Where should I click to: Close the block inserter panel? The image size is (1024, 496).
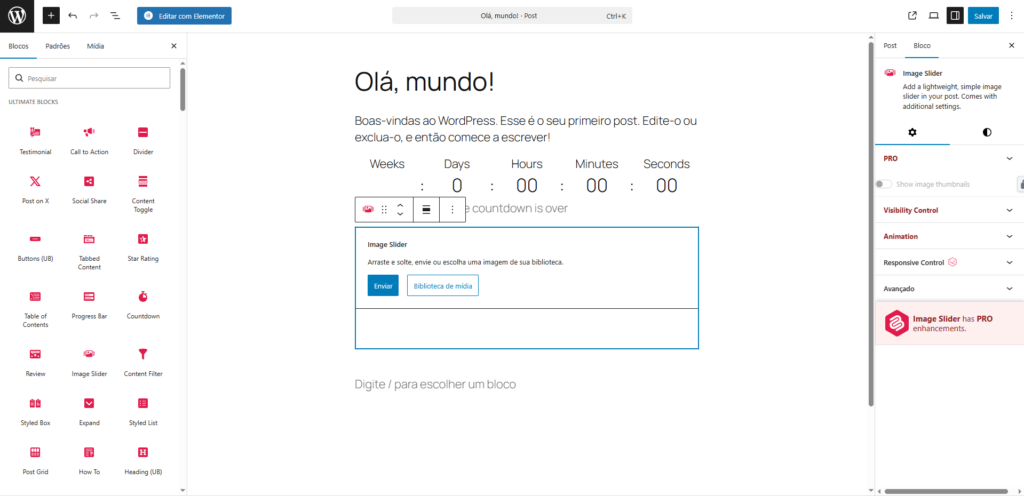tap(174, 46)
